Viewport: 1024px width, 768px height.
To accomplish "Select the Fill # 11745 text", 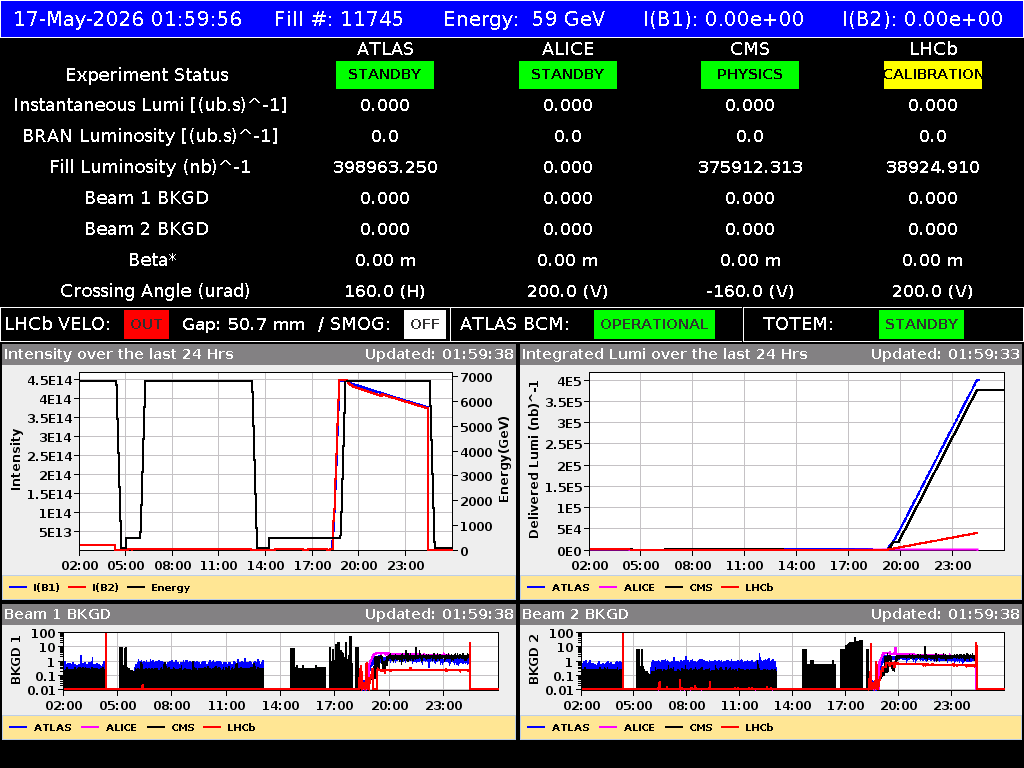I will point(339,19).
